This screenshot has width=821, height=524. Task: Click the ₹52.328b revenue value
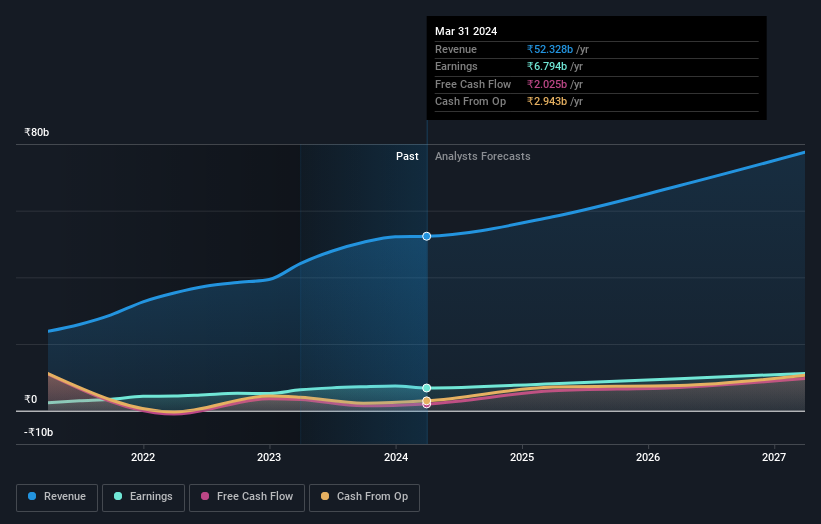[x=550, y=49]
